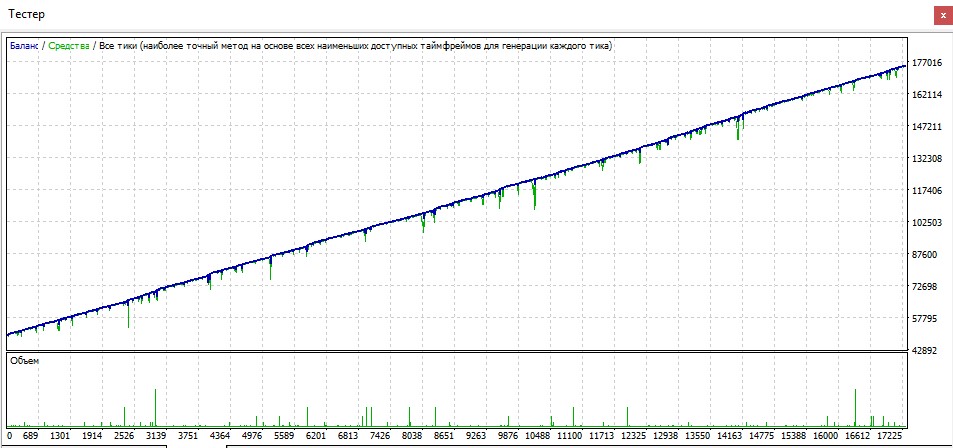Click the 10488 trade number label
953x448 pixels.
[x=537, y=436]
